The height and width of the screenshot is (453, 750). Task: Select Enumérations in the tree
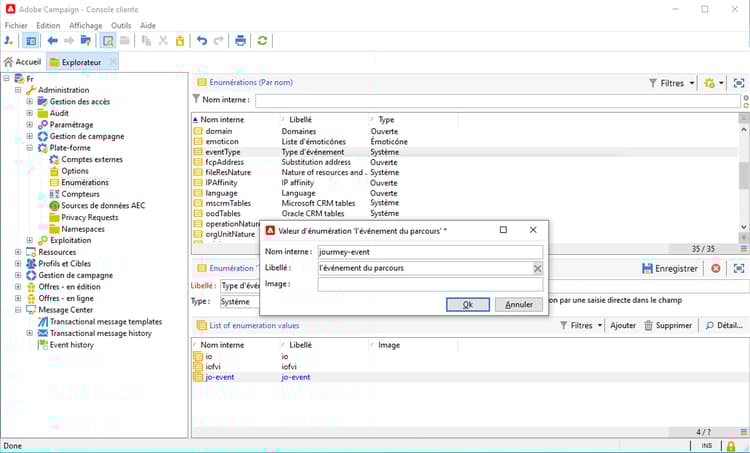pyautogui.click(x=85, y=182)
